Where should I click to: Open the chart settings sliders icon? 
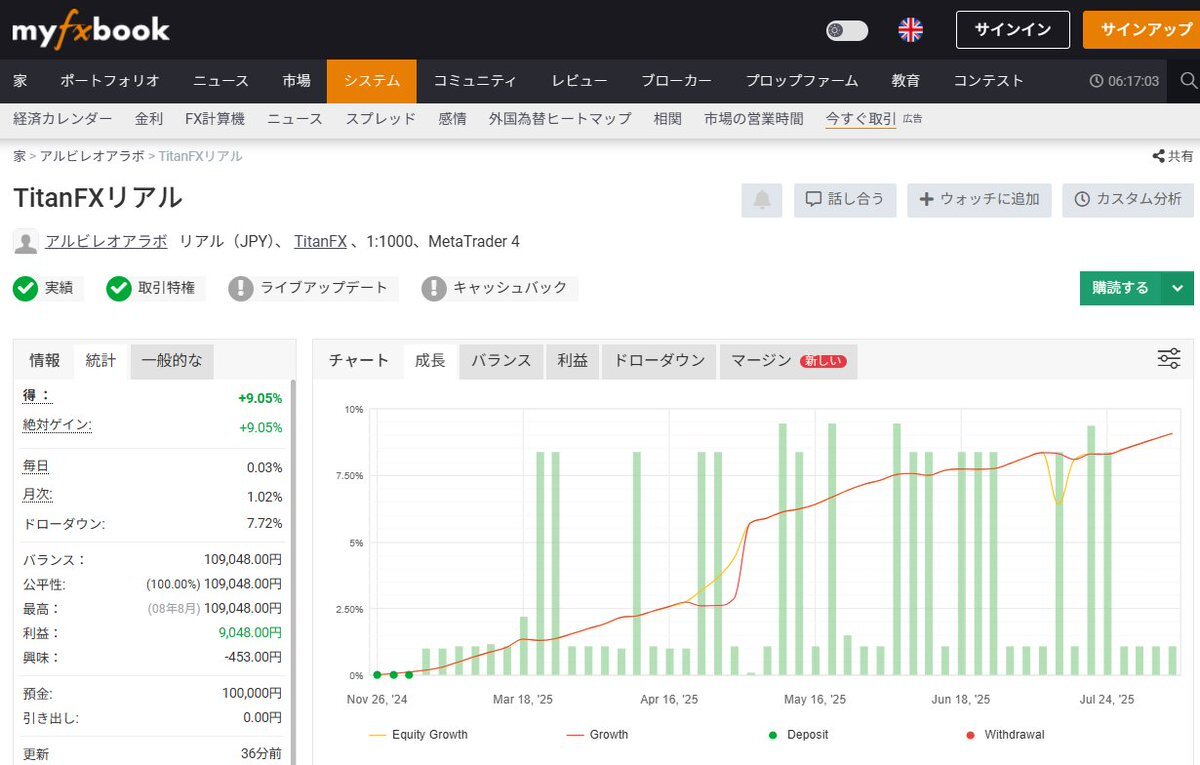pyautogui.click(x=1169, y=359)
